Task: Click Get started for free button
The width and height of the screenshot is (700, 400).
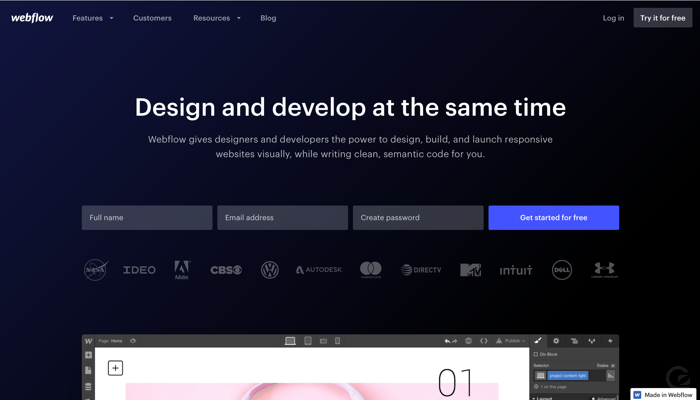Action: point(554,218)
